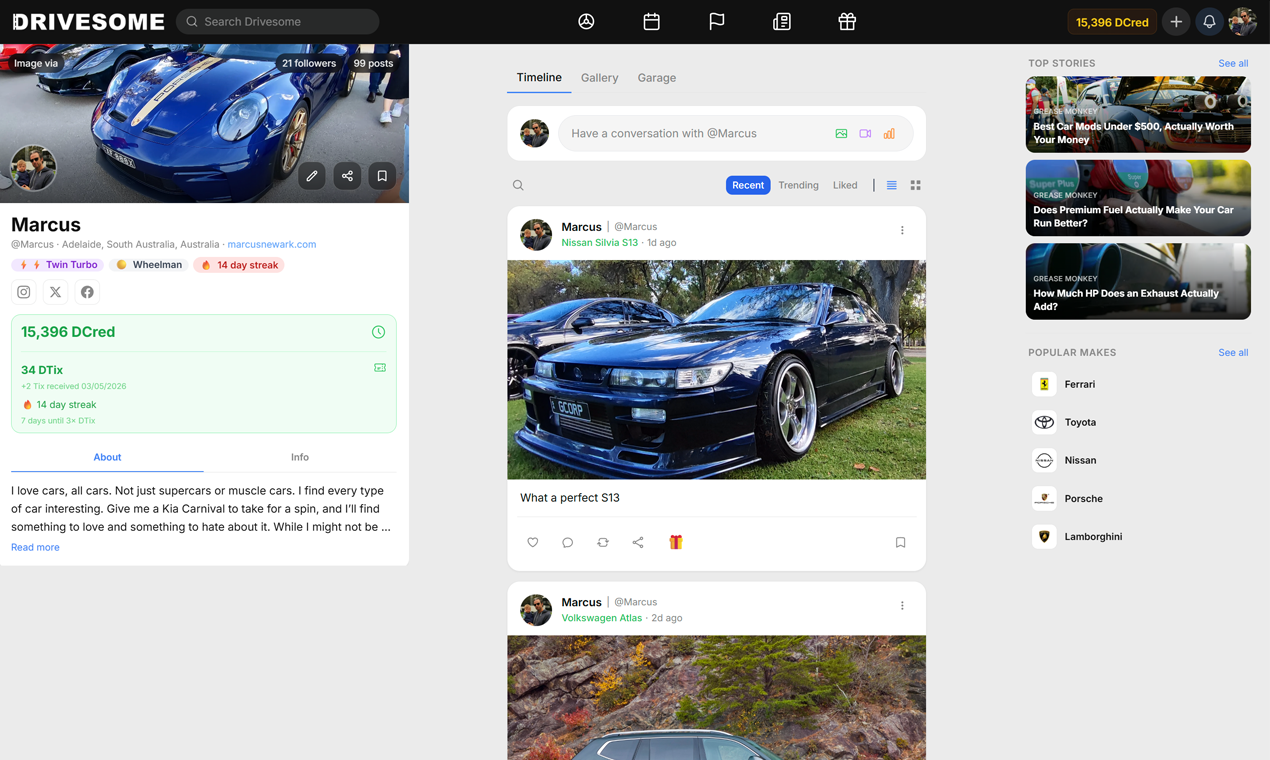This screenshot has width=1270, height=760.
Task: Open the Volkswagen Atlas car link
Action: point(602,618)
